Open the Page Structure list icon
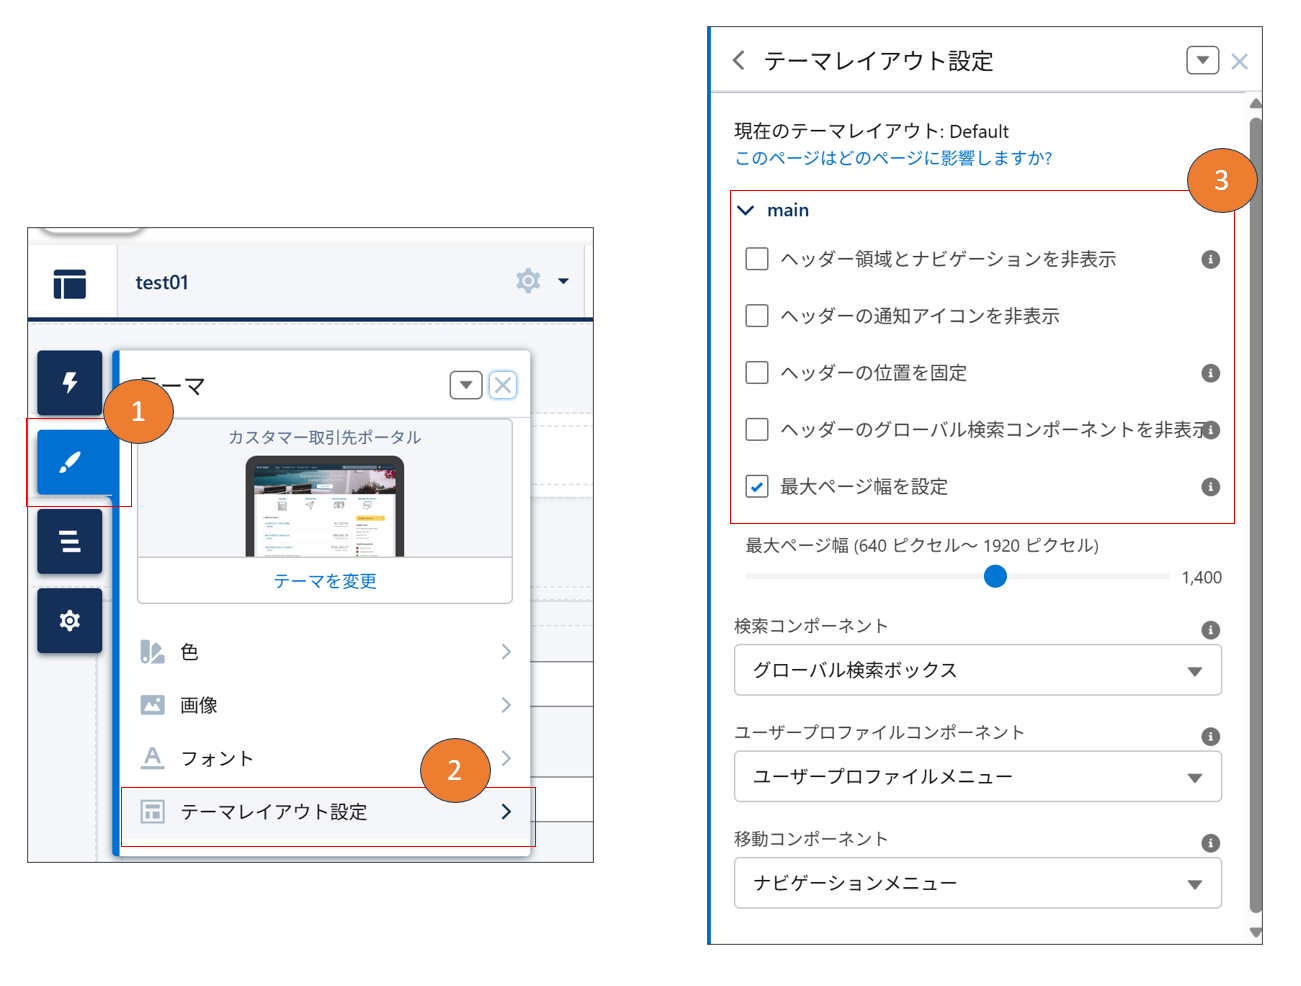1301x986 pixels. pyautogui.click(x=70, y=541)
